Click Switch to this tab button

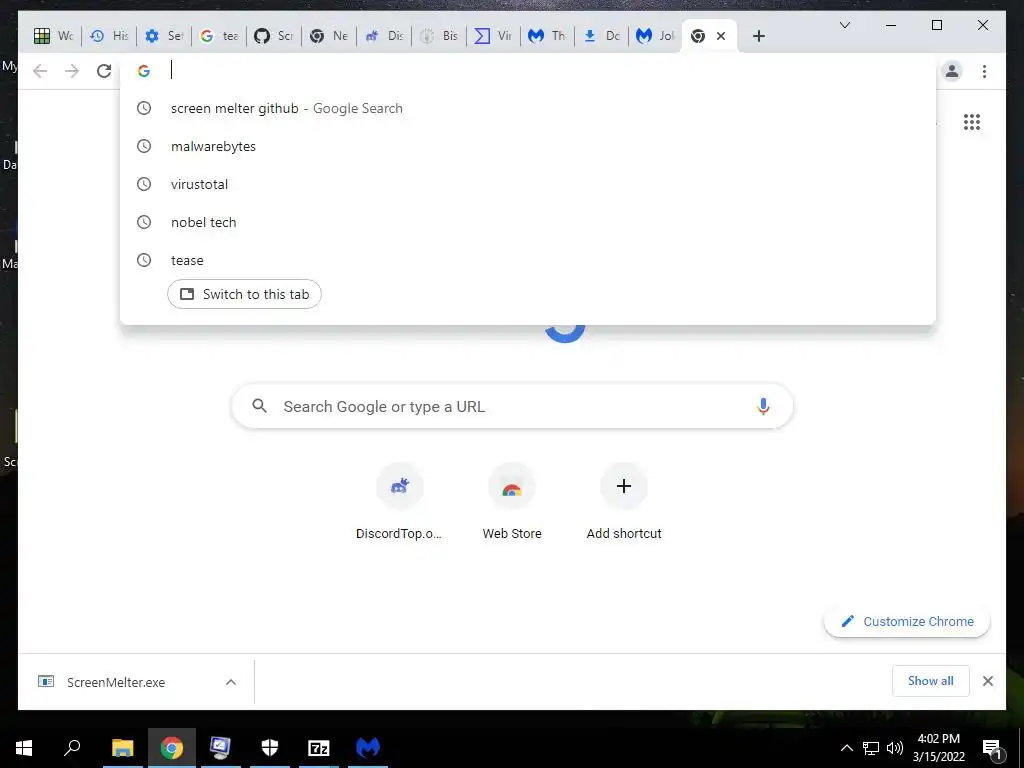tap(244, 294)
